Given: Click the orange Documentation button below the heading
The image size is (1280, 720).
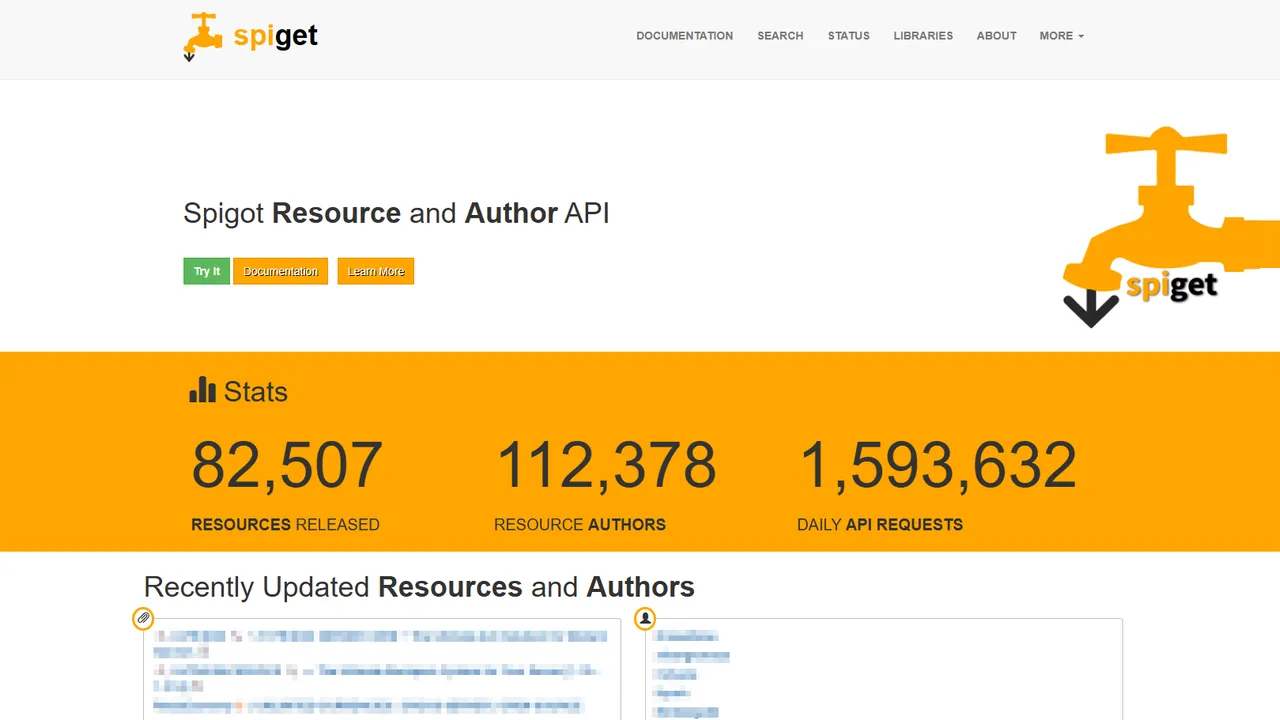Looking at the screenshot, I should pos(280,271).
